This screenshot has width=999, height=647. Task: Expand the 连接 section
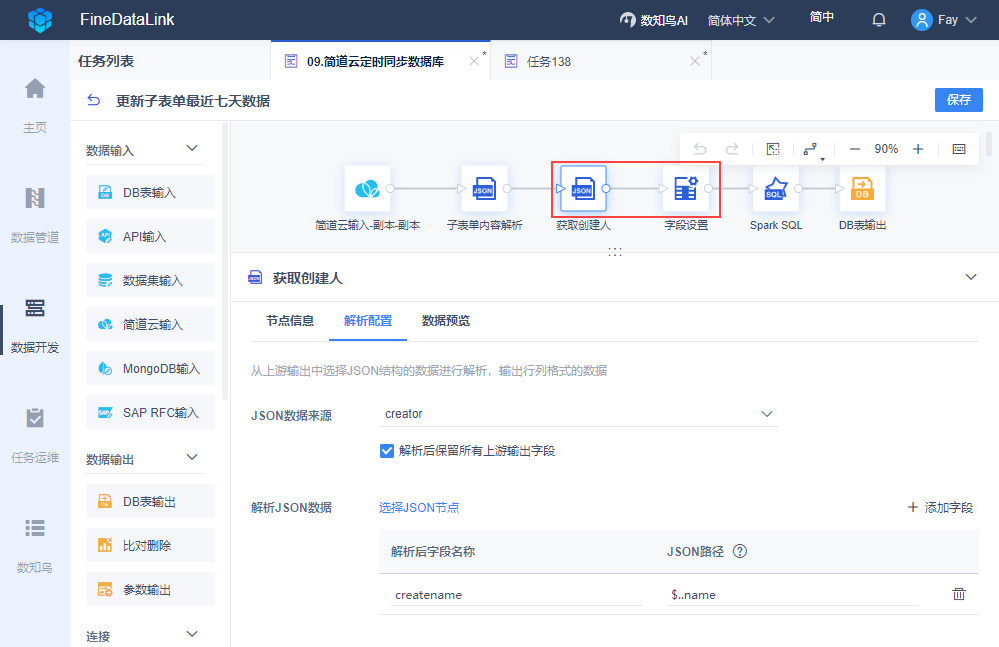[x=192, y=634]
